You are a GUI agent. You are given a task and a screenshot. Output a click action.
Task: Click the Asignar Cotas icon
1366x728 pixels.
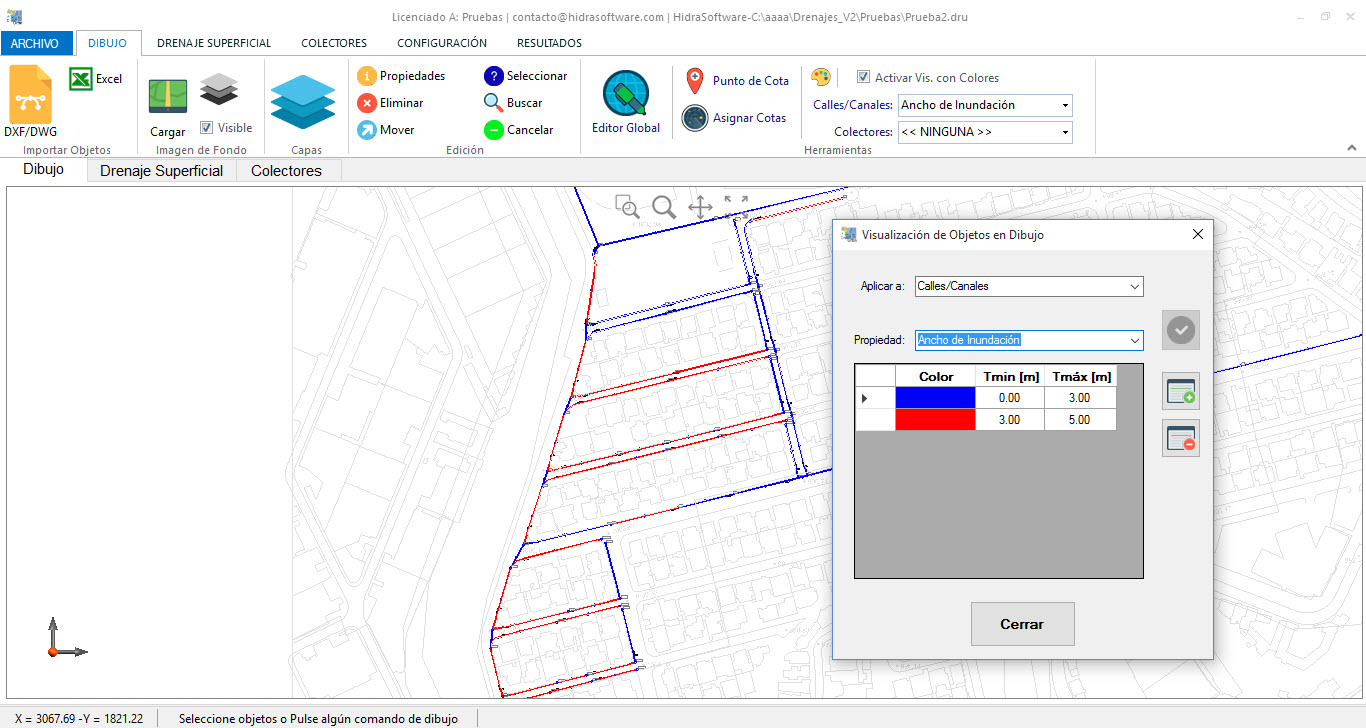point(695,118)
